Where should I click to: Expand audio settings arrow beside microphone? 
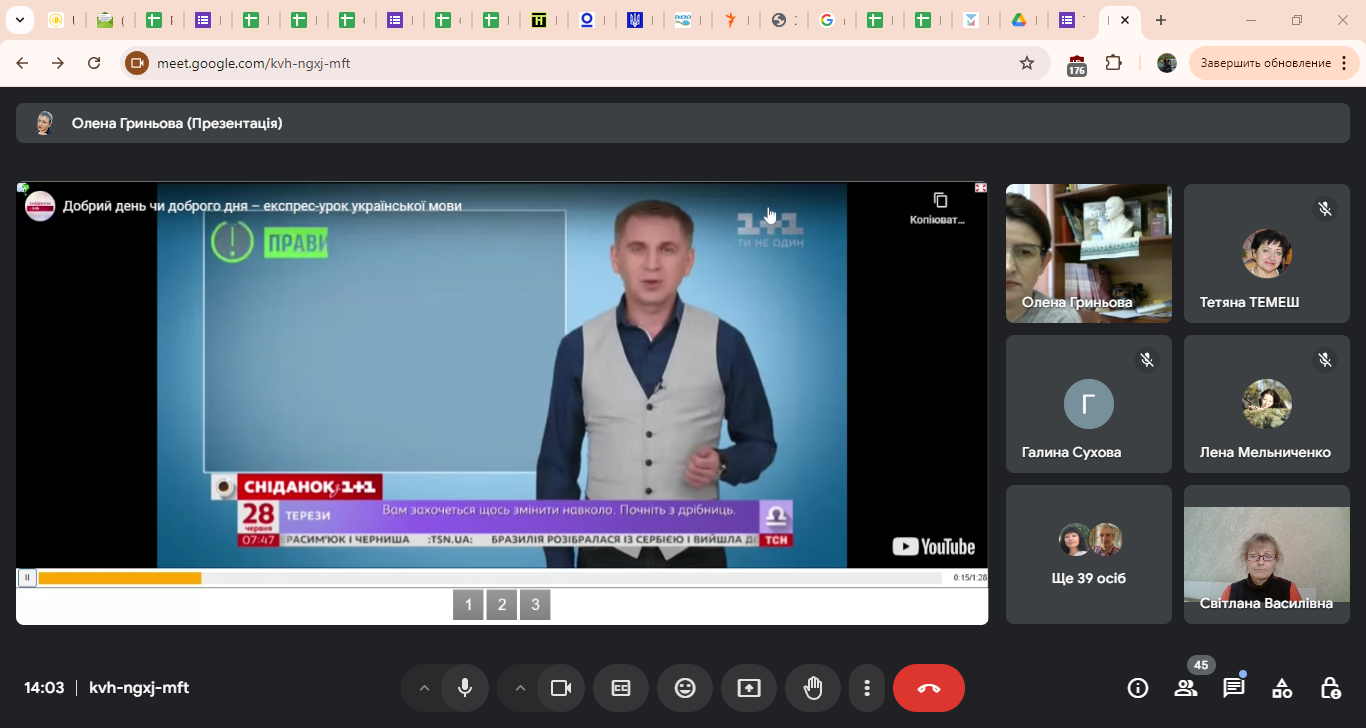click(x=424, y=688)
